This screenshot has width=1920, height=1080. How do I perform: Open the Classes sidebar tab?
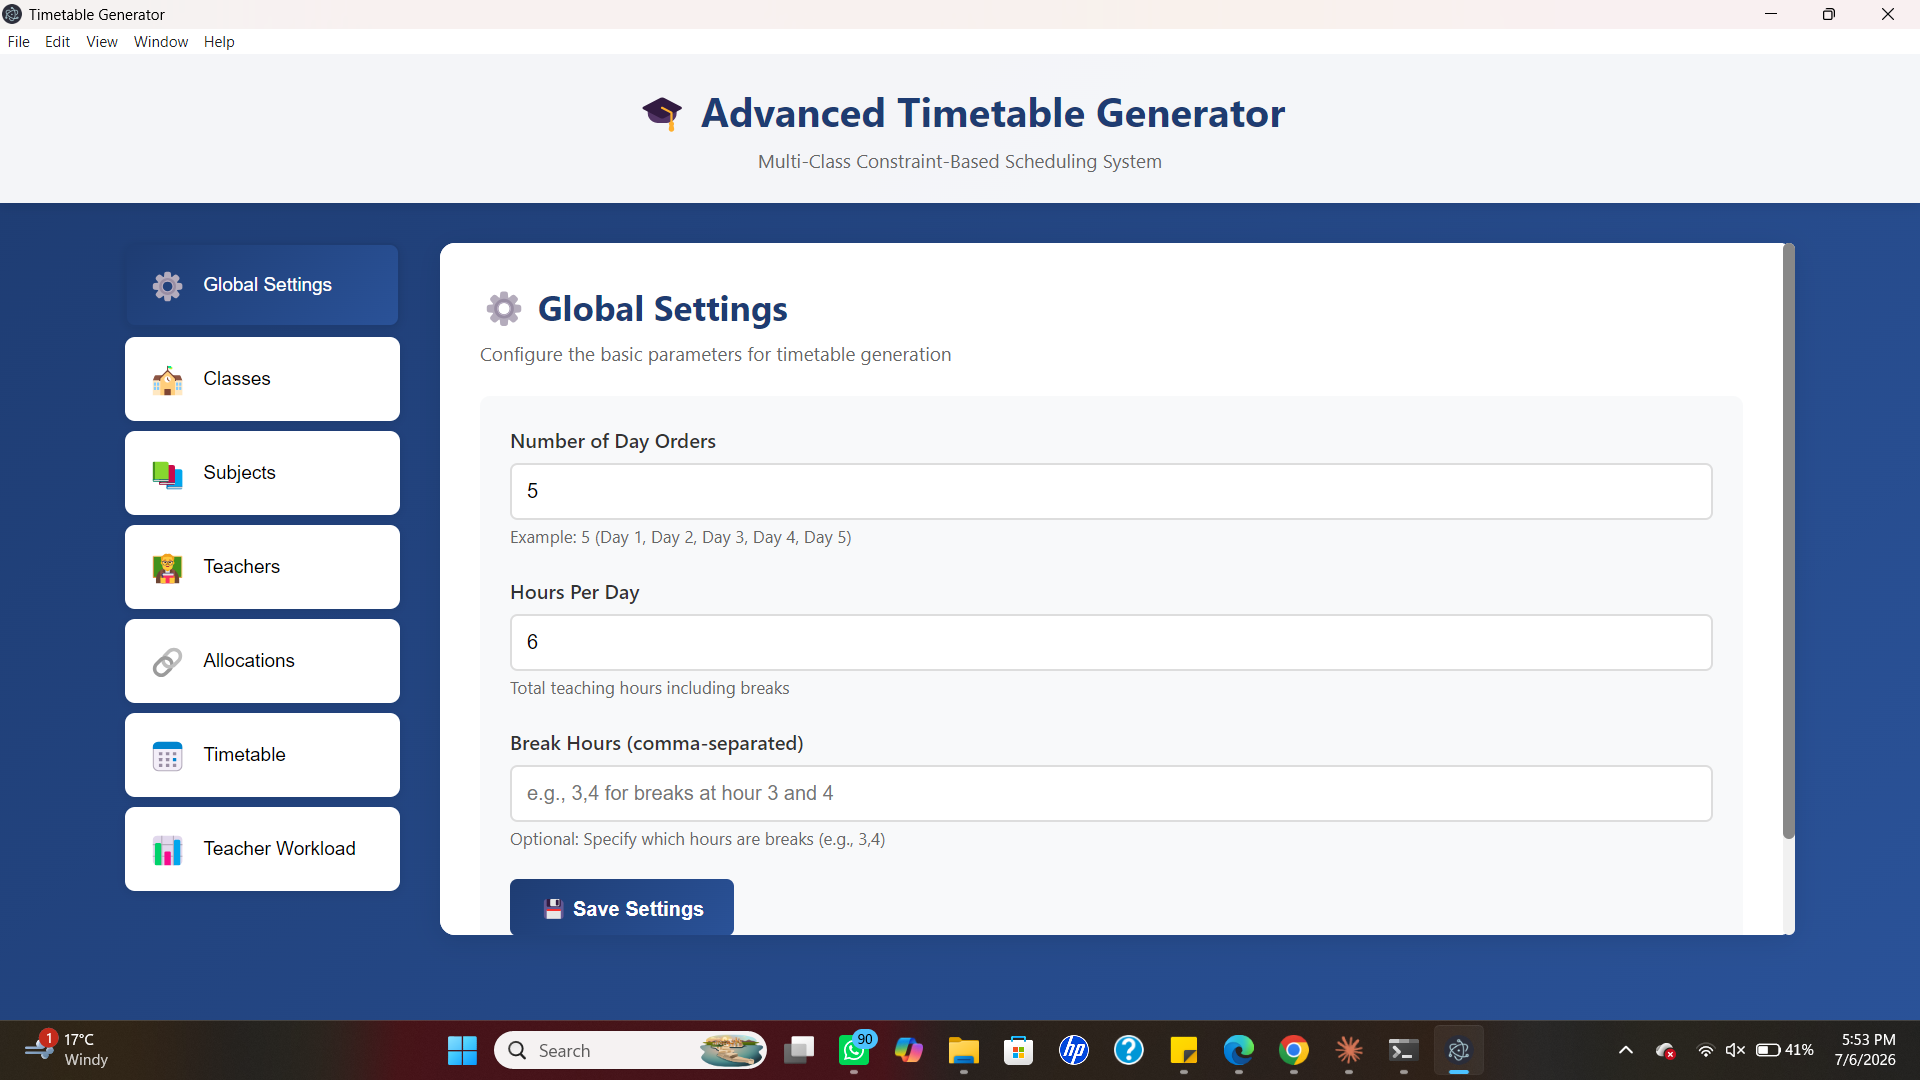tap(262, 379)
